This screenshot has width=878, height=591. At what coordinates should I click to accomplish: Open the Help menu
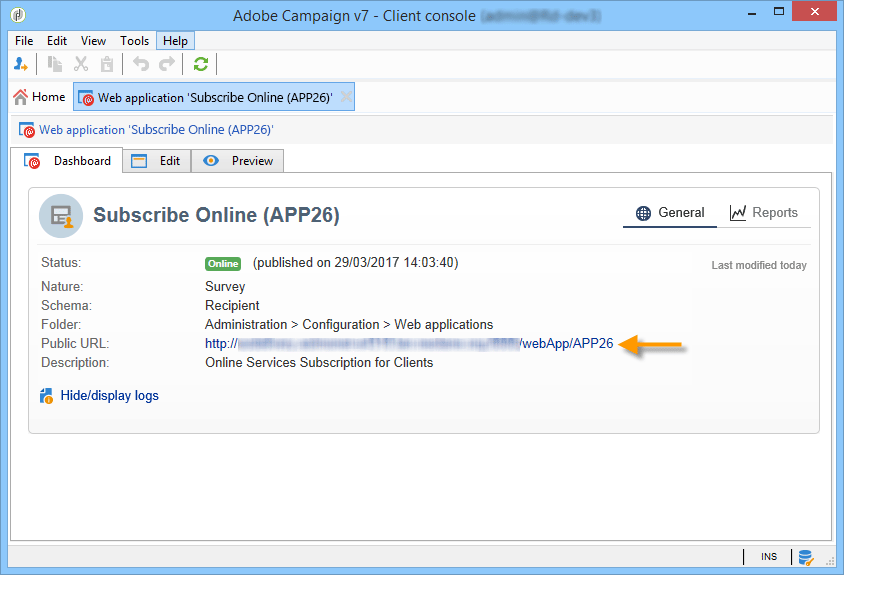tap(175, 40)
